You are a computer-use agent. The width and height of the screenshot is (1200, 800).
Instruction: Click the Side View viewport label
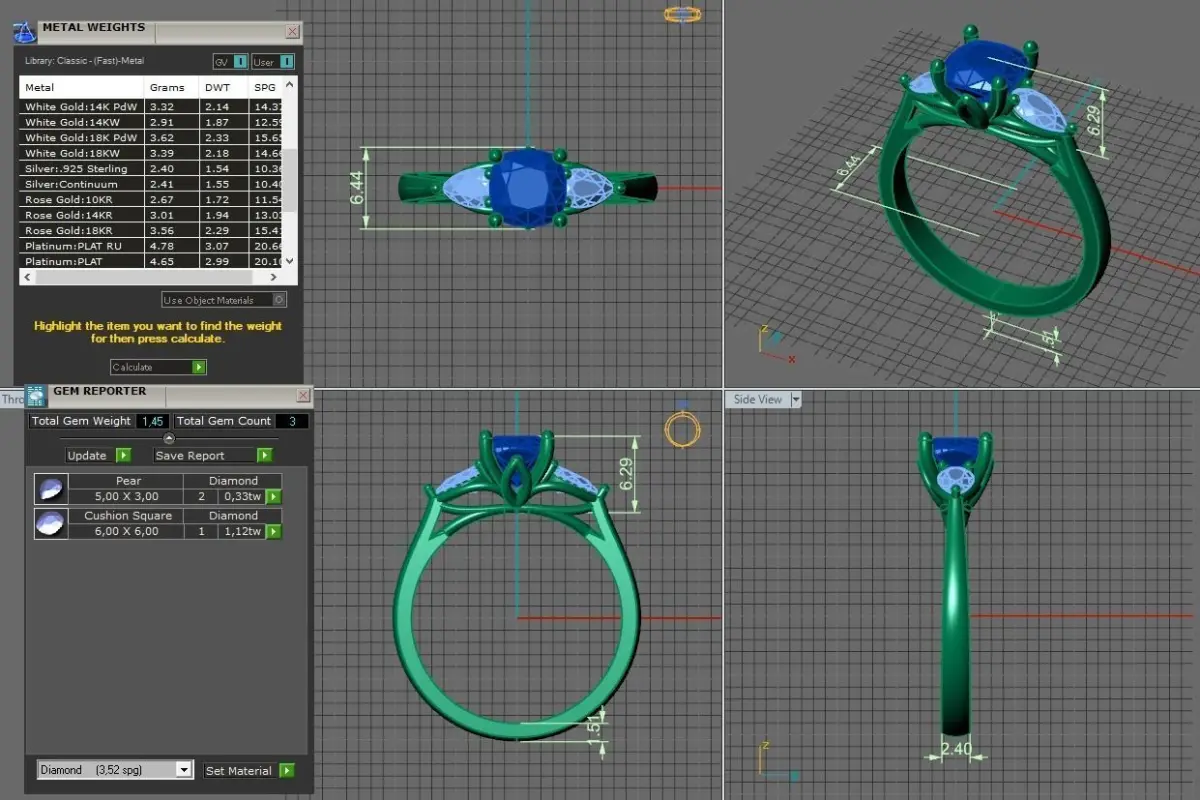coord(758,399)
